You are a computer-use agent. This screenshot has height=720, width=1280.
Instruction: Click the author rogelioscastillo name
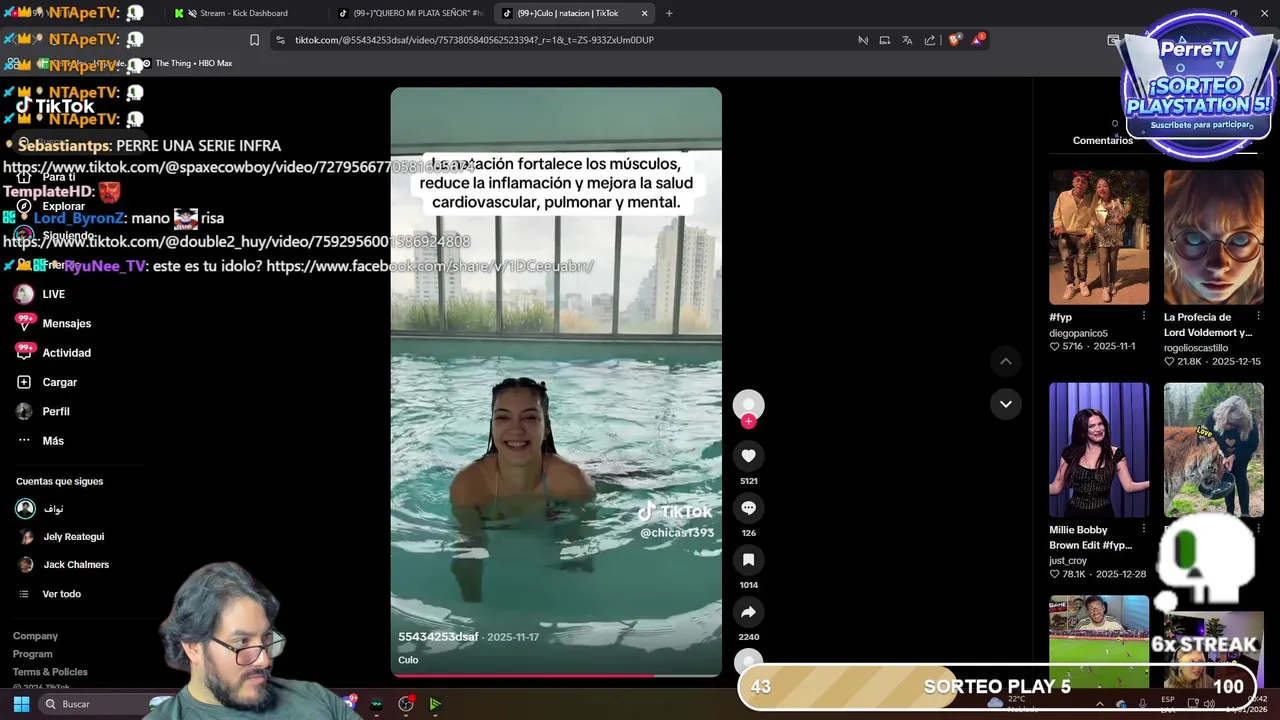1195,348
